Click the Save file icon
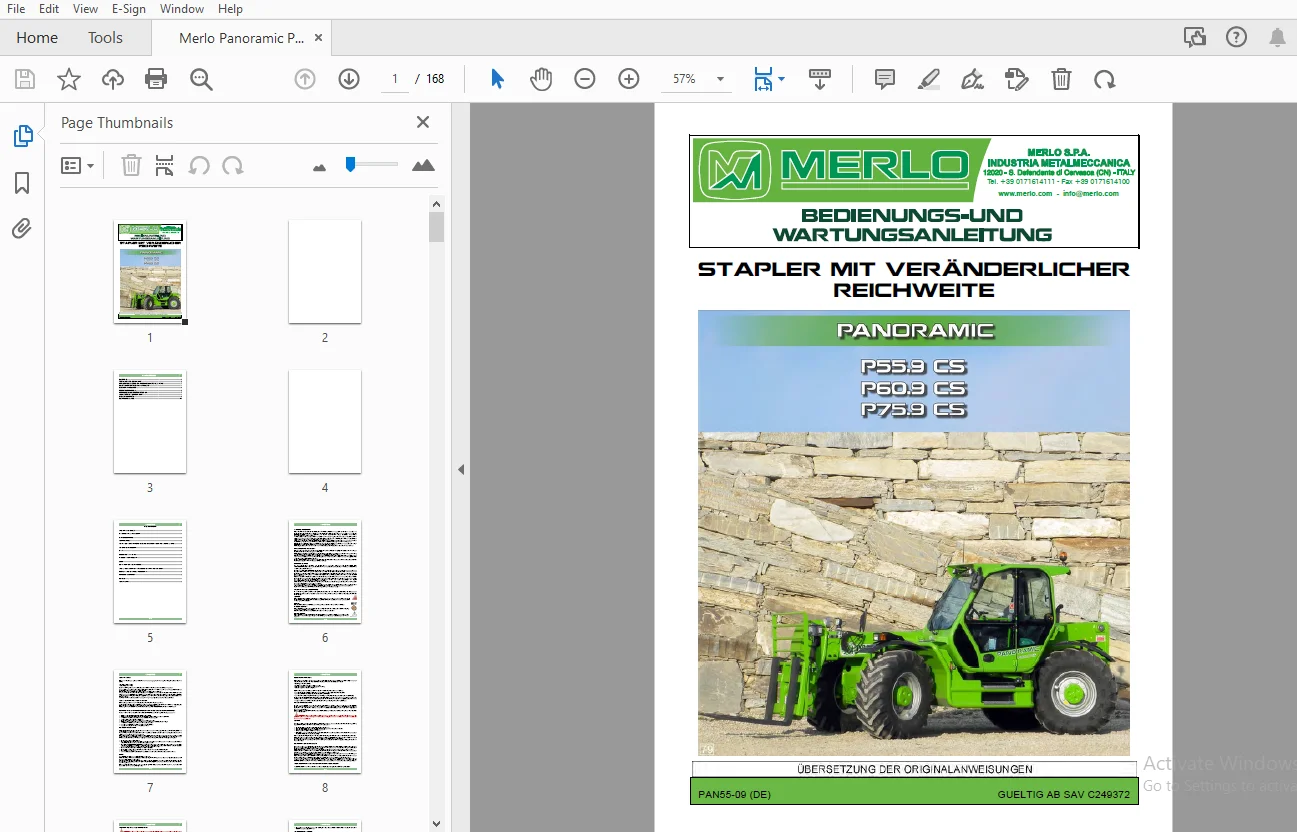Image resolution: width=1297 pixels, height=832 pixels. (25, 79)
